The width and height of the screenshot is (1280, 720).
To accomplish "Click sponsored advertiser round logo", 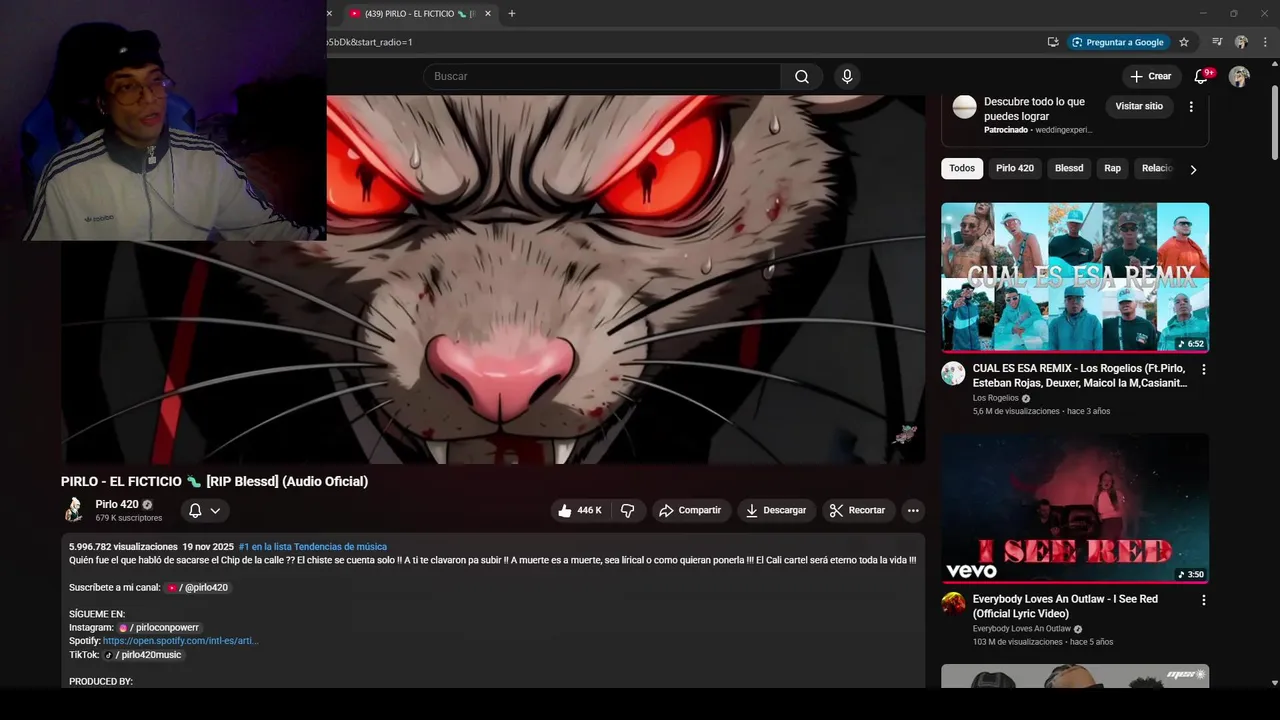I will pos(964,107).
